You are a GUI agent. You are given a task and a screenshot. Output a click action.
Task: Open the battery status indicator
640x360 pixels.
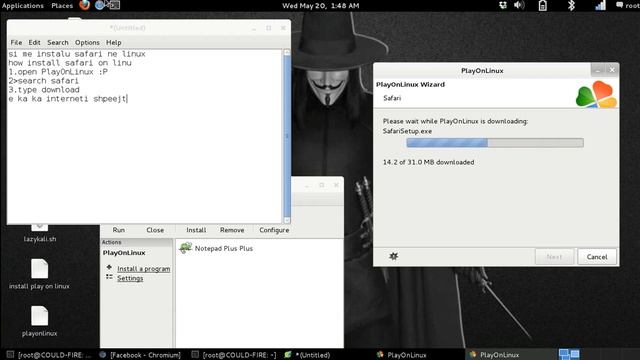pos(542,5)
